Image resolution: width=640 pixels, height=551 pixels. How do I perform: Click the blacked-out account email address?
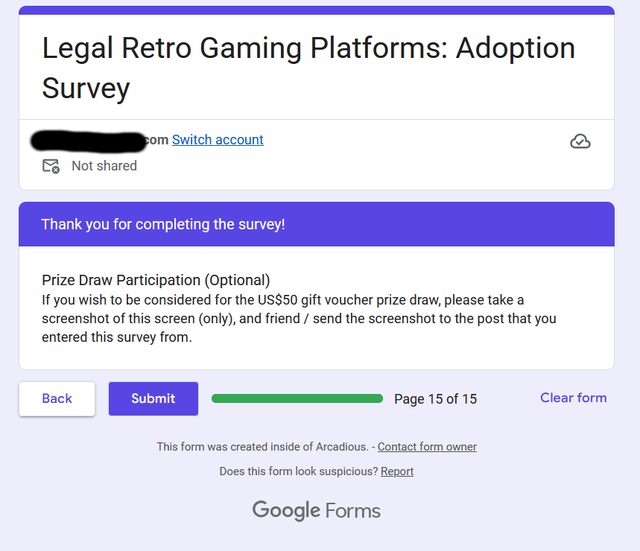click(x=89, y=141)
